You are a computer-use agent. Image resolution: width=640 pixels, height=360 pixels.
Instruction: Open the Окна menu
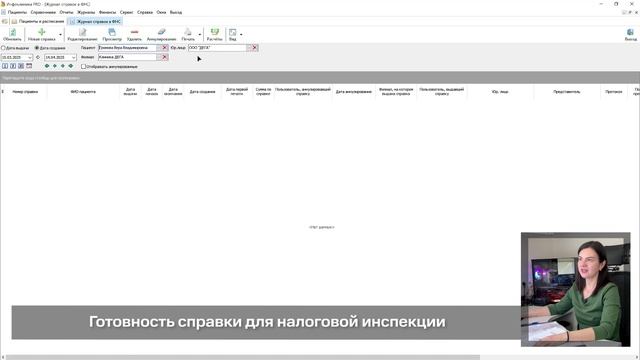point(161,12)
